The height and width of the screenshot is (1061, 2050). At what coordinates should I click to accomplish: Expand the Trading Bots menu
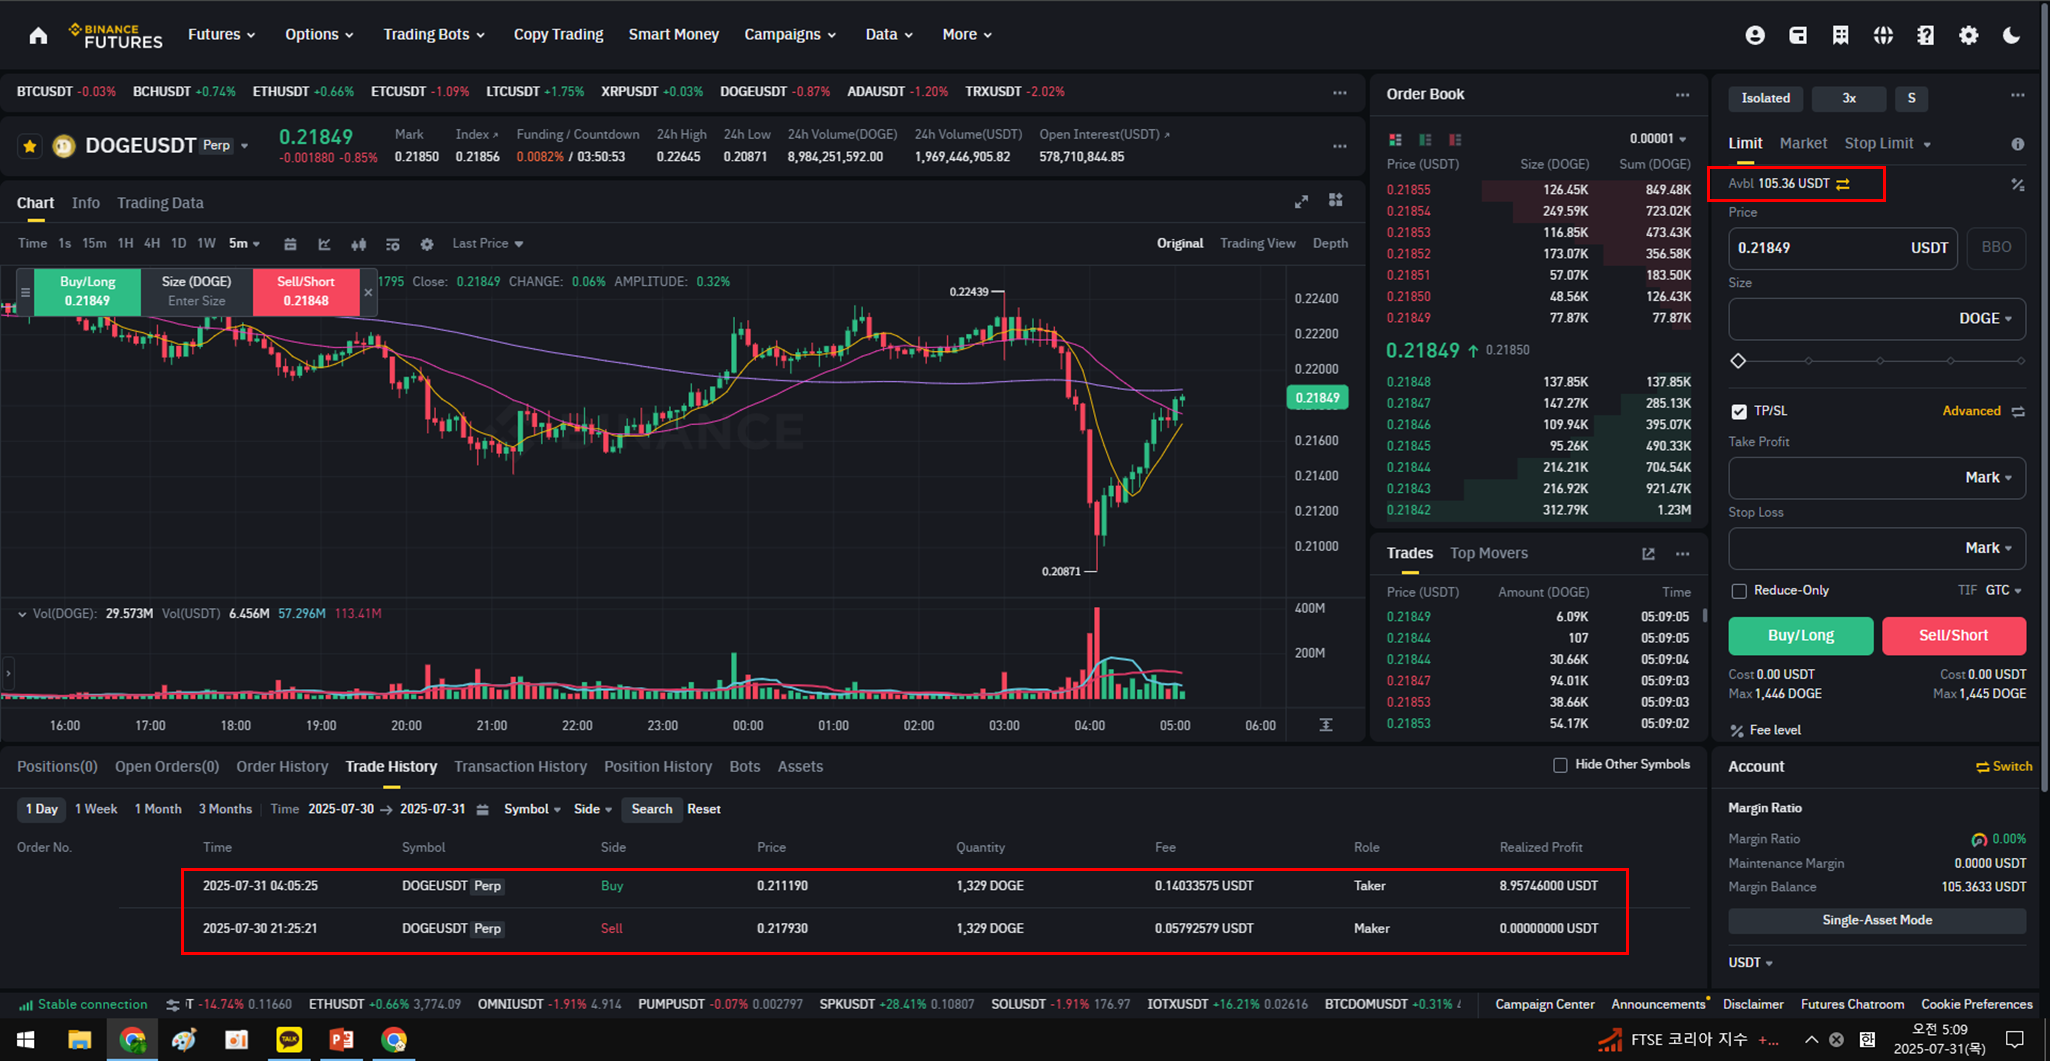(434, 35)
